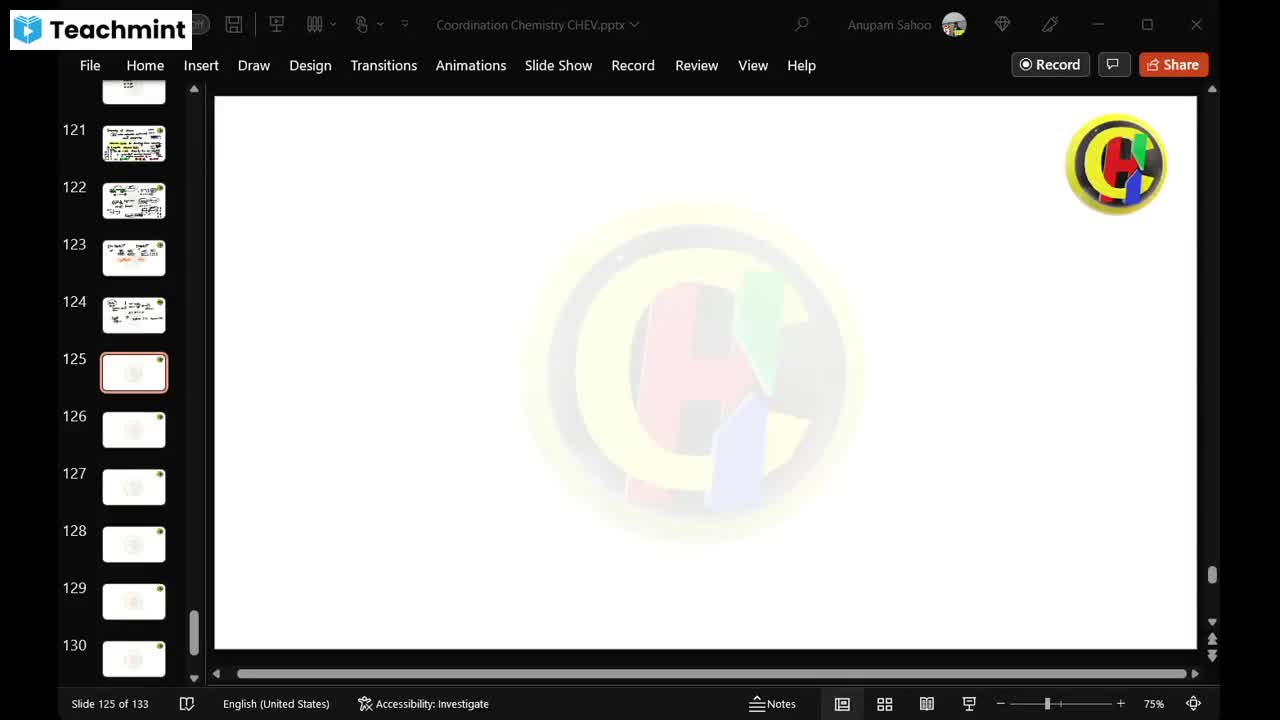Click the Slide 125 of 133 indicator

click(x=110, y=704)
